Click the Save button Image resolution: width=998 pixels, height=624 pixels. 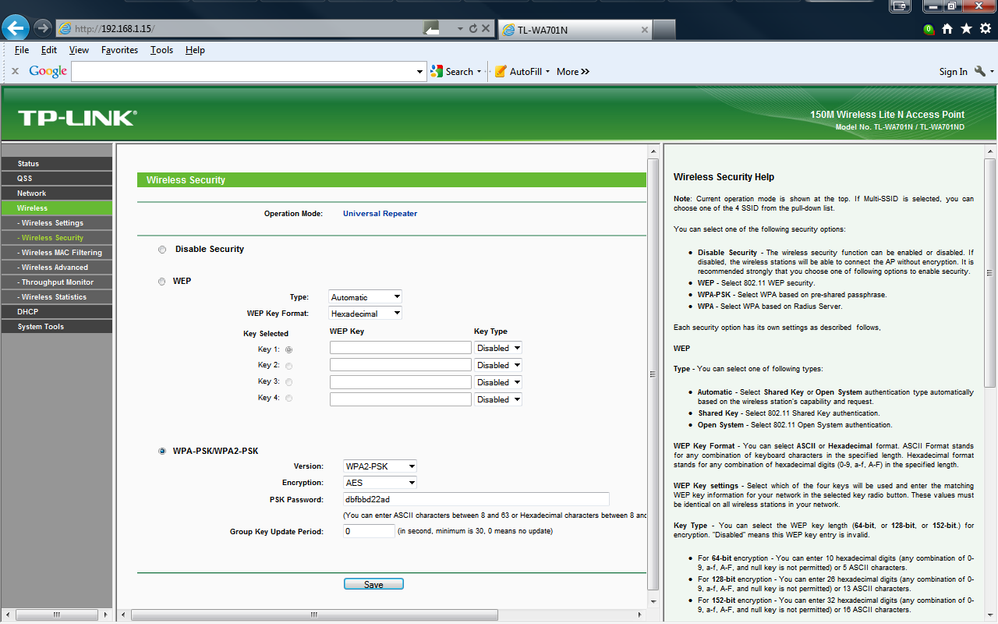(374, 585)
